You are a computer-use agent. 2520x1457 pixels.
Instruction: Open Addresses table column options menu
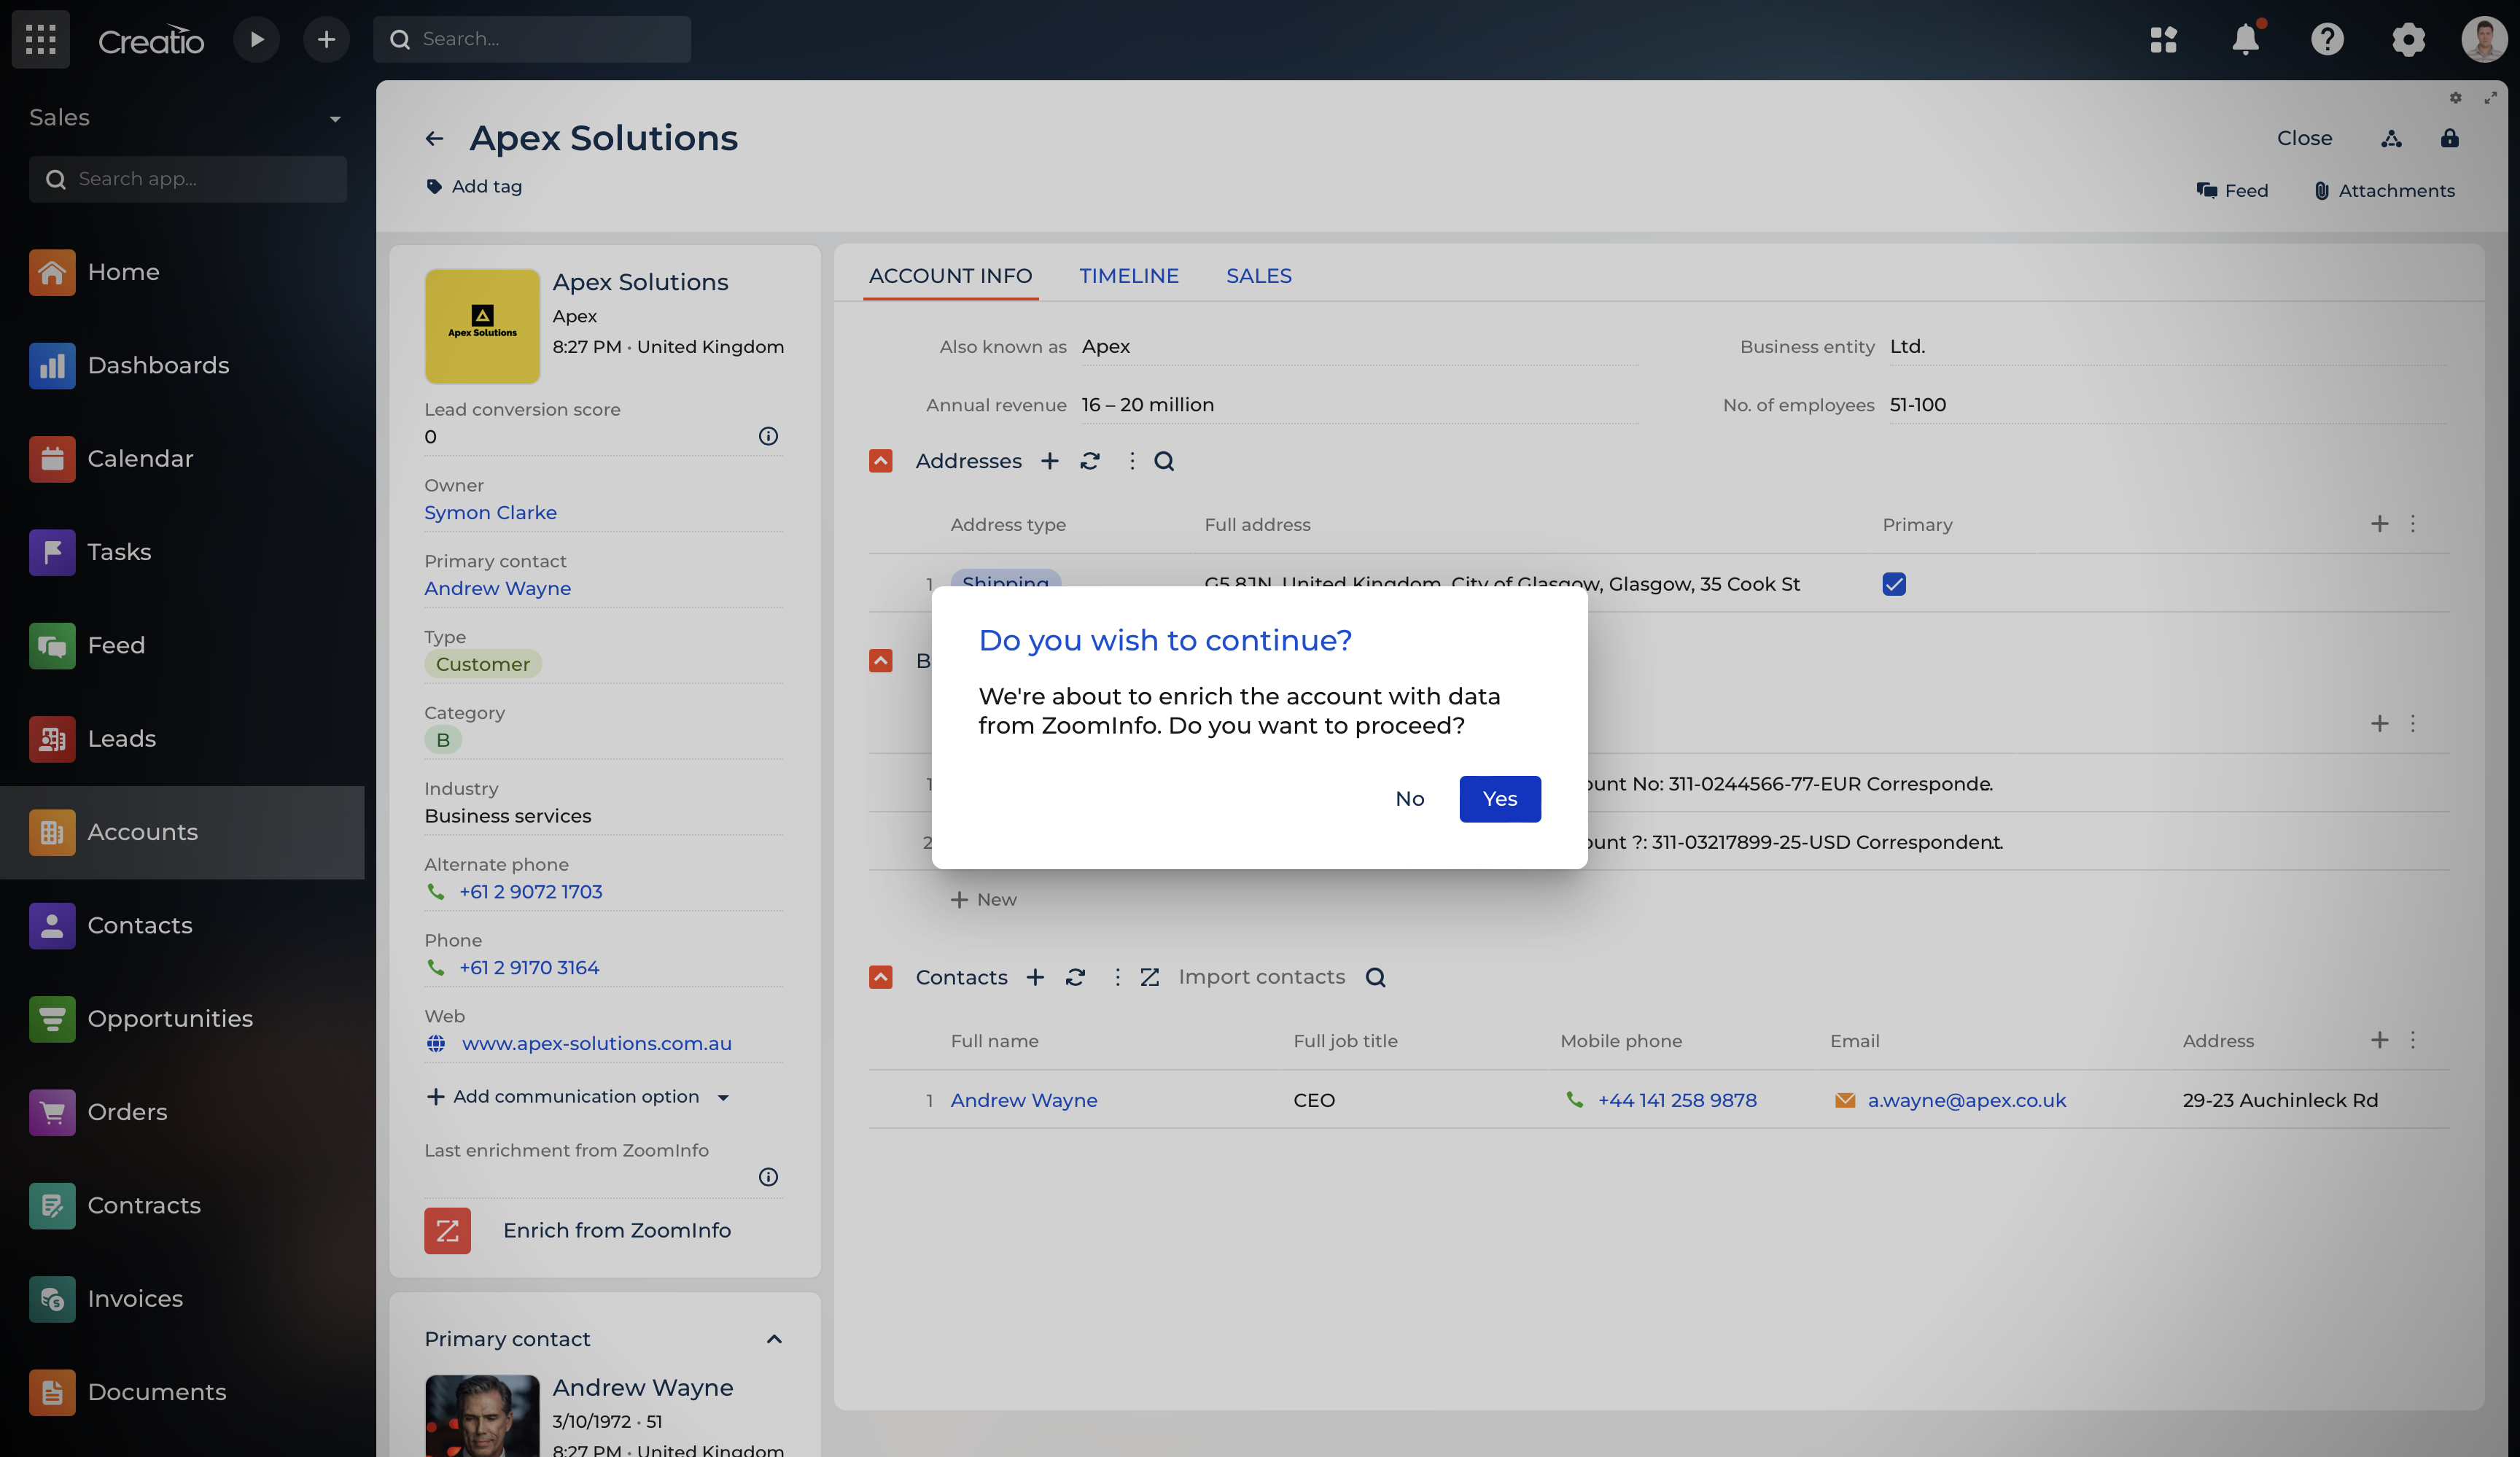point(2412,524)
